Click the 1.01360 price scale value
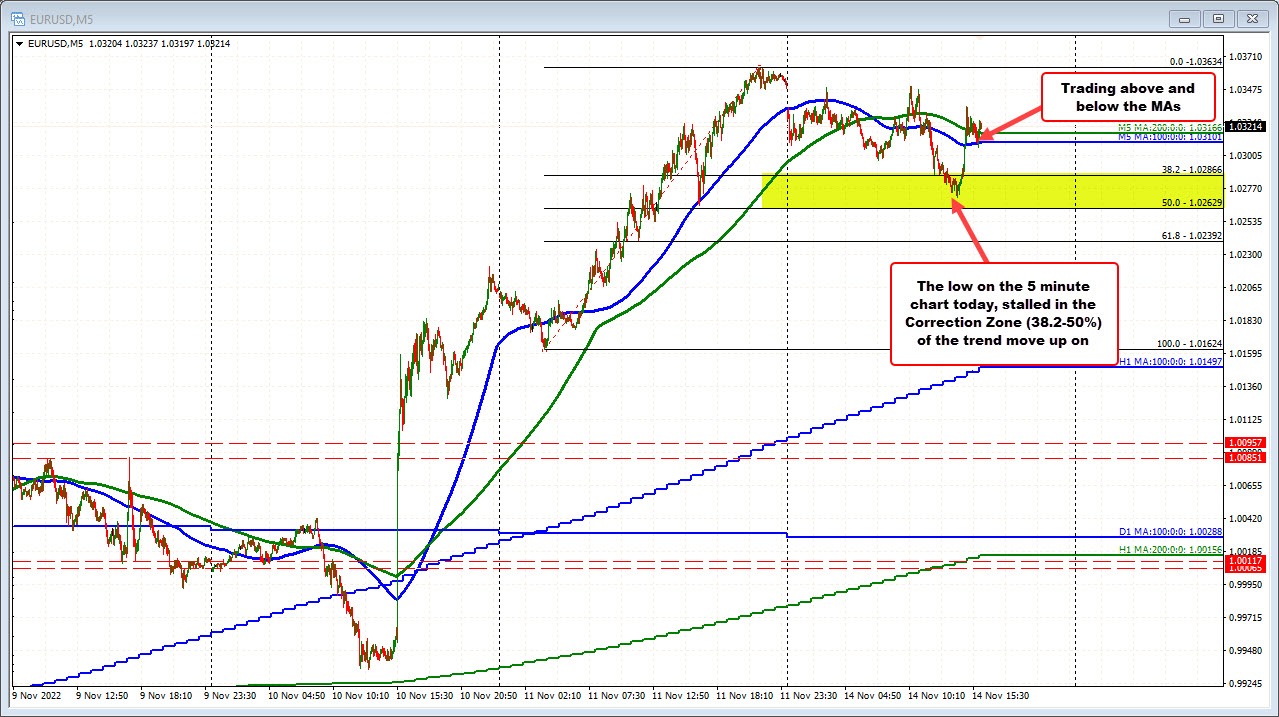 (1246, 387)
